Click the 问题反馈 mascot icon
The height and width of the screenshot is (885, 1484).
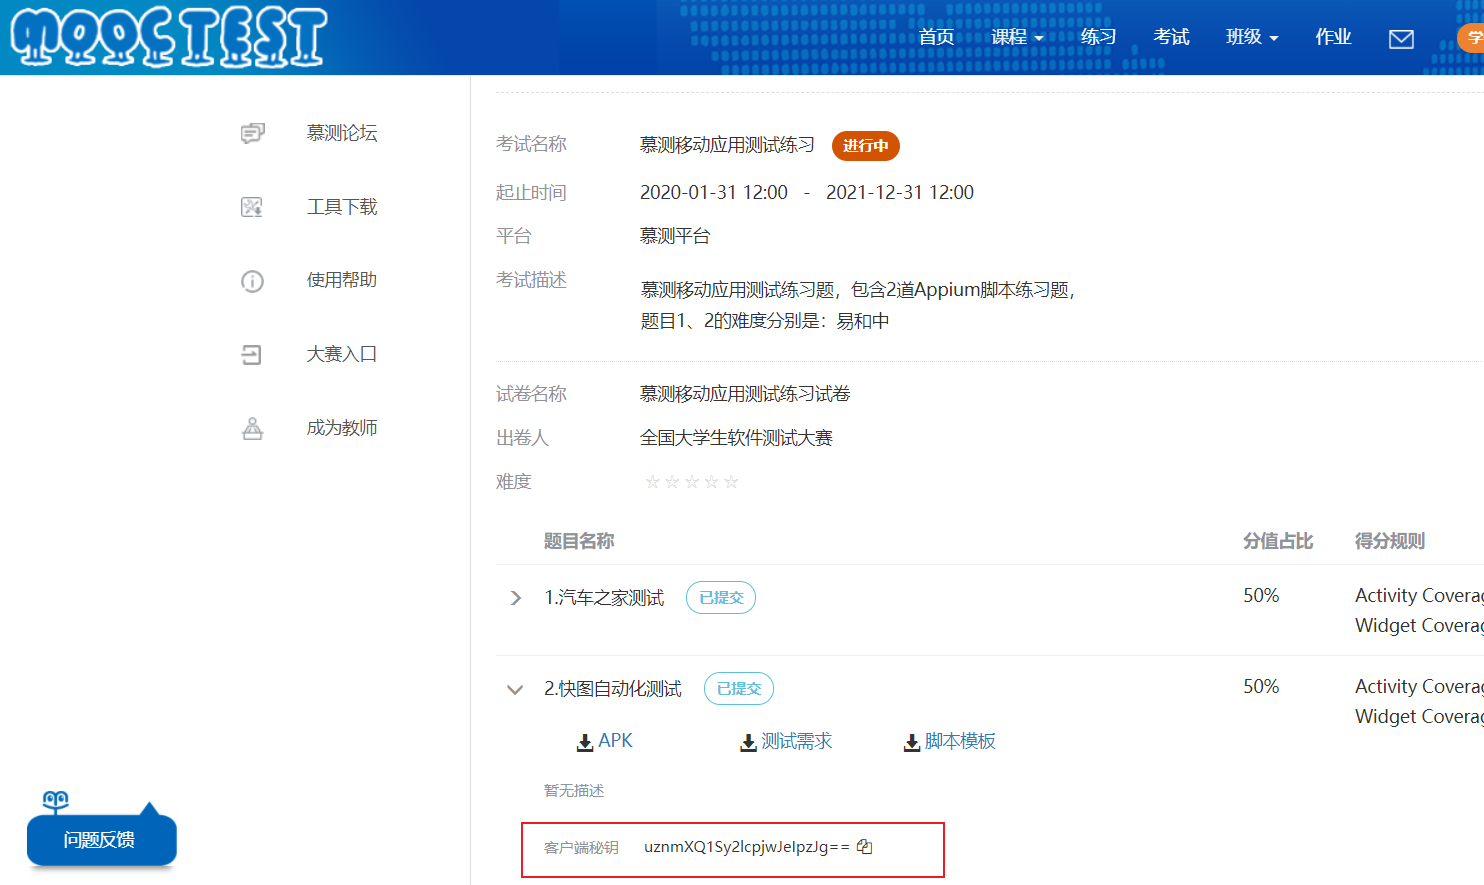[x=55, y=801]
